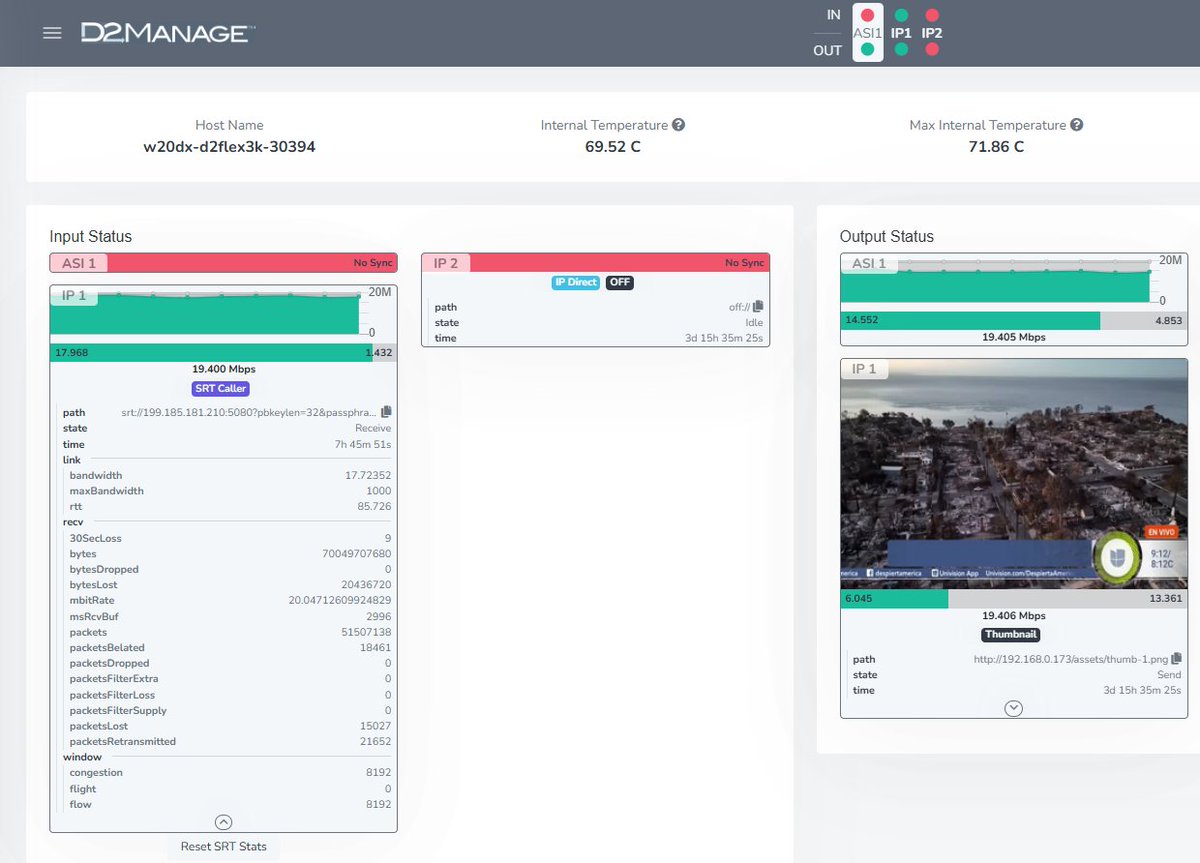Click the congestion row under window
The image size is (1200, 863).
tap(230, 772)
